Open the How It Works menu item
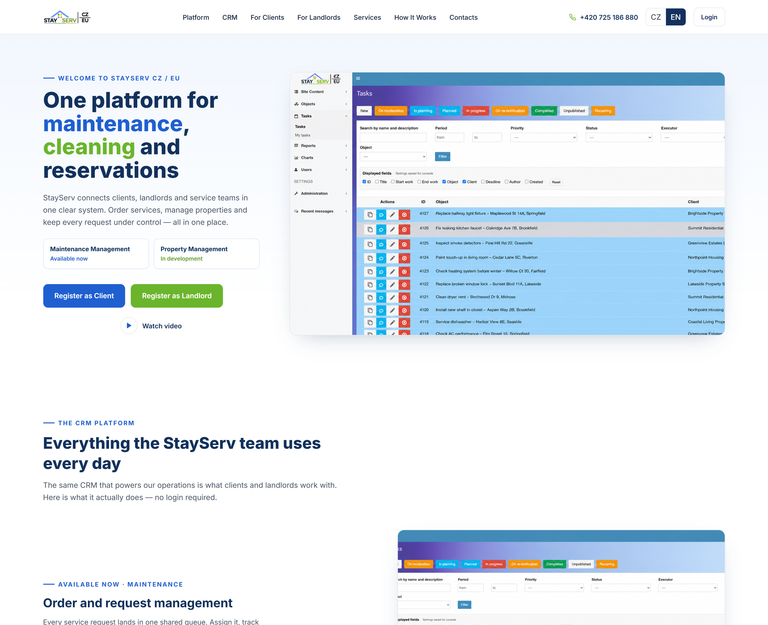Viewport: 768px width, 625px height. pos(415,17)
